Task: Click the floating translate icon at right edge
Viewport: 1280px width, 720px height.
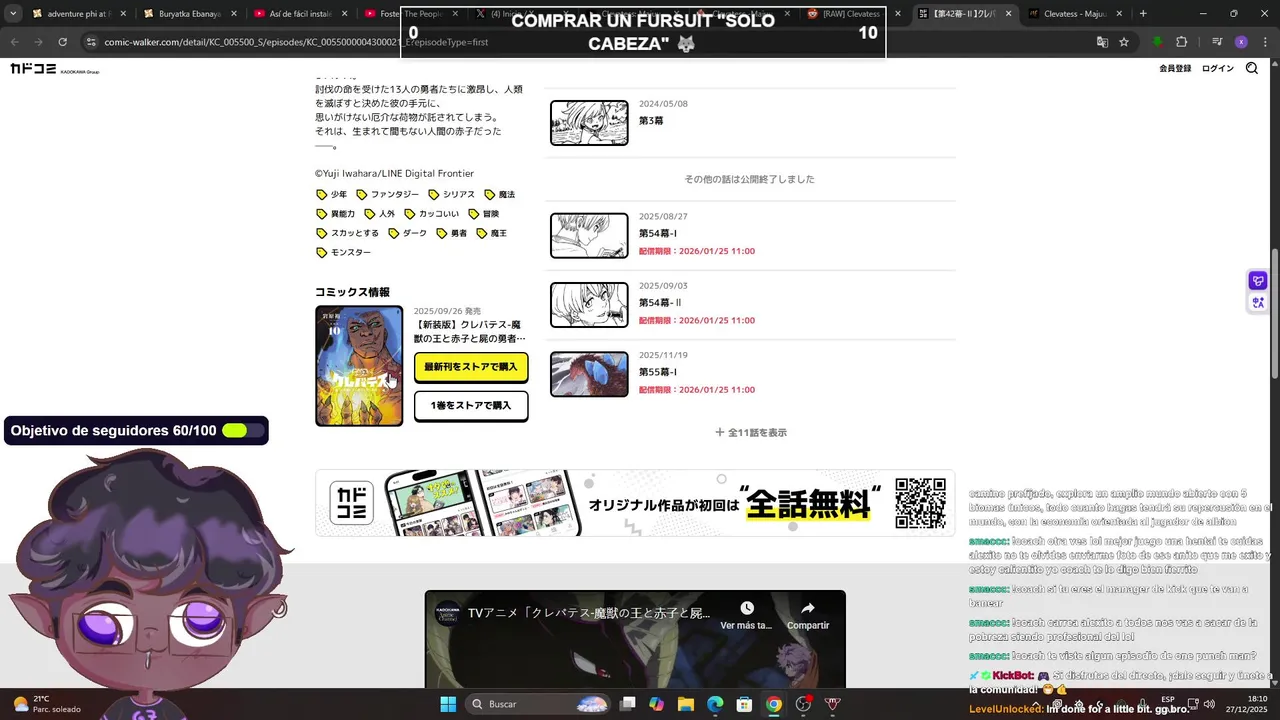Action: click(1258, 302)
